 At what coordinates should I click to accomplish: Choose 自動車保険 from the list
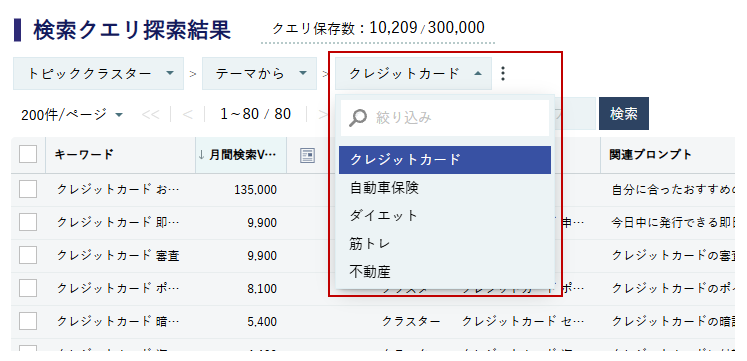[445, 188]
